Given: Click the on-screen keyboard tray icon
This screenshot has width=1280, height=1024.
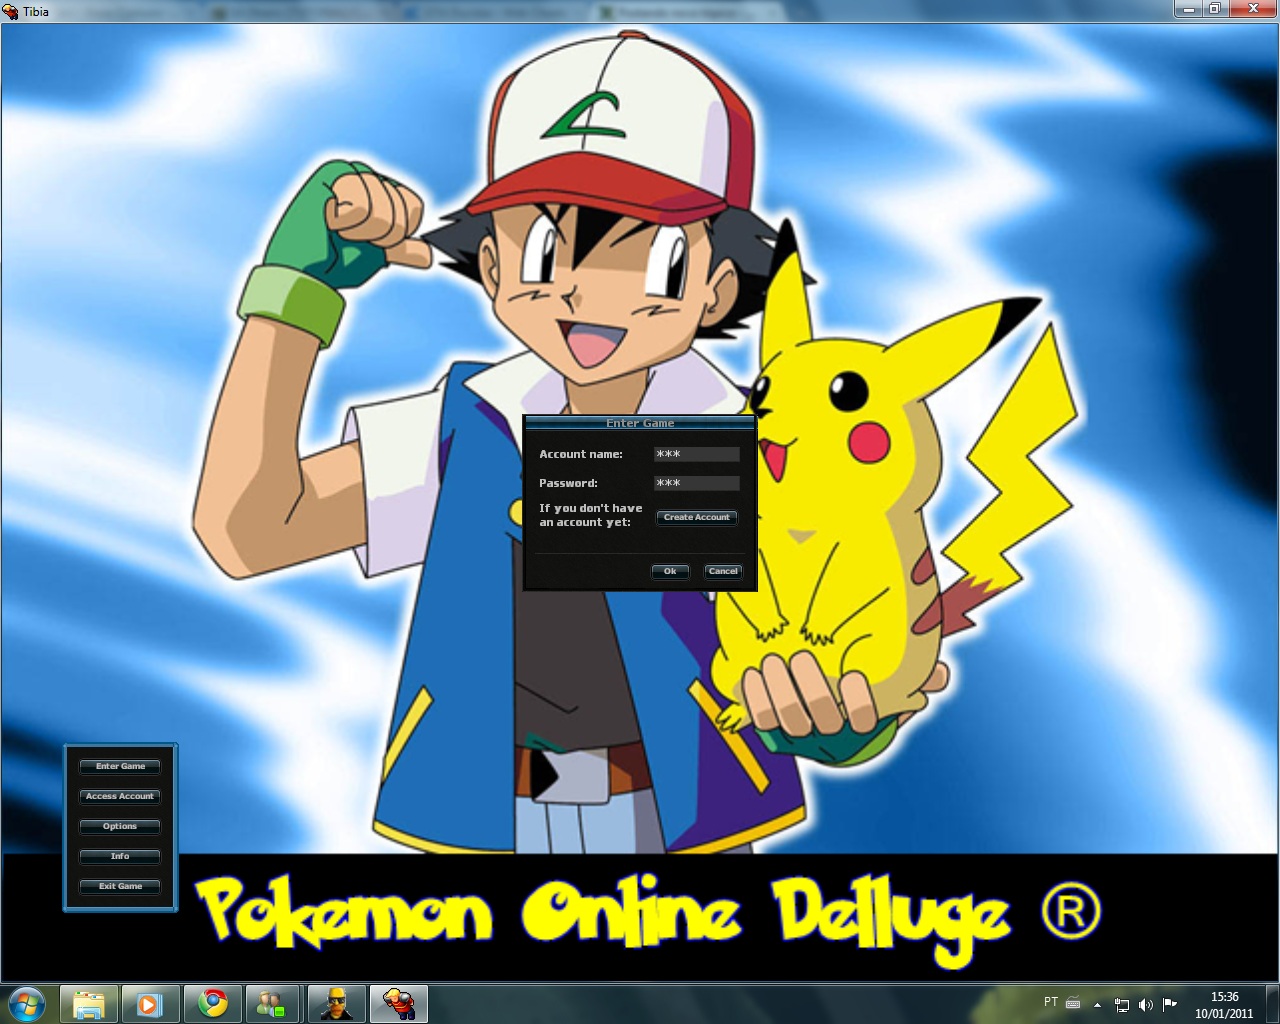Looking at the screenshot, I should (1073, 1003).
